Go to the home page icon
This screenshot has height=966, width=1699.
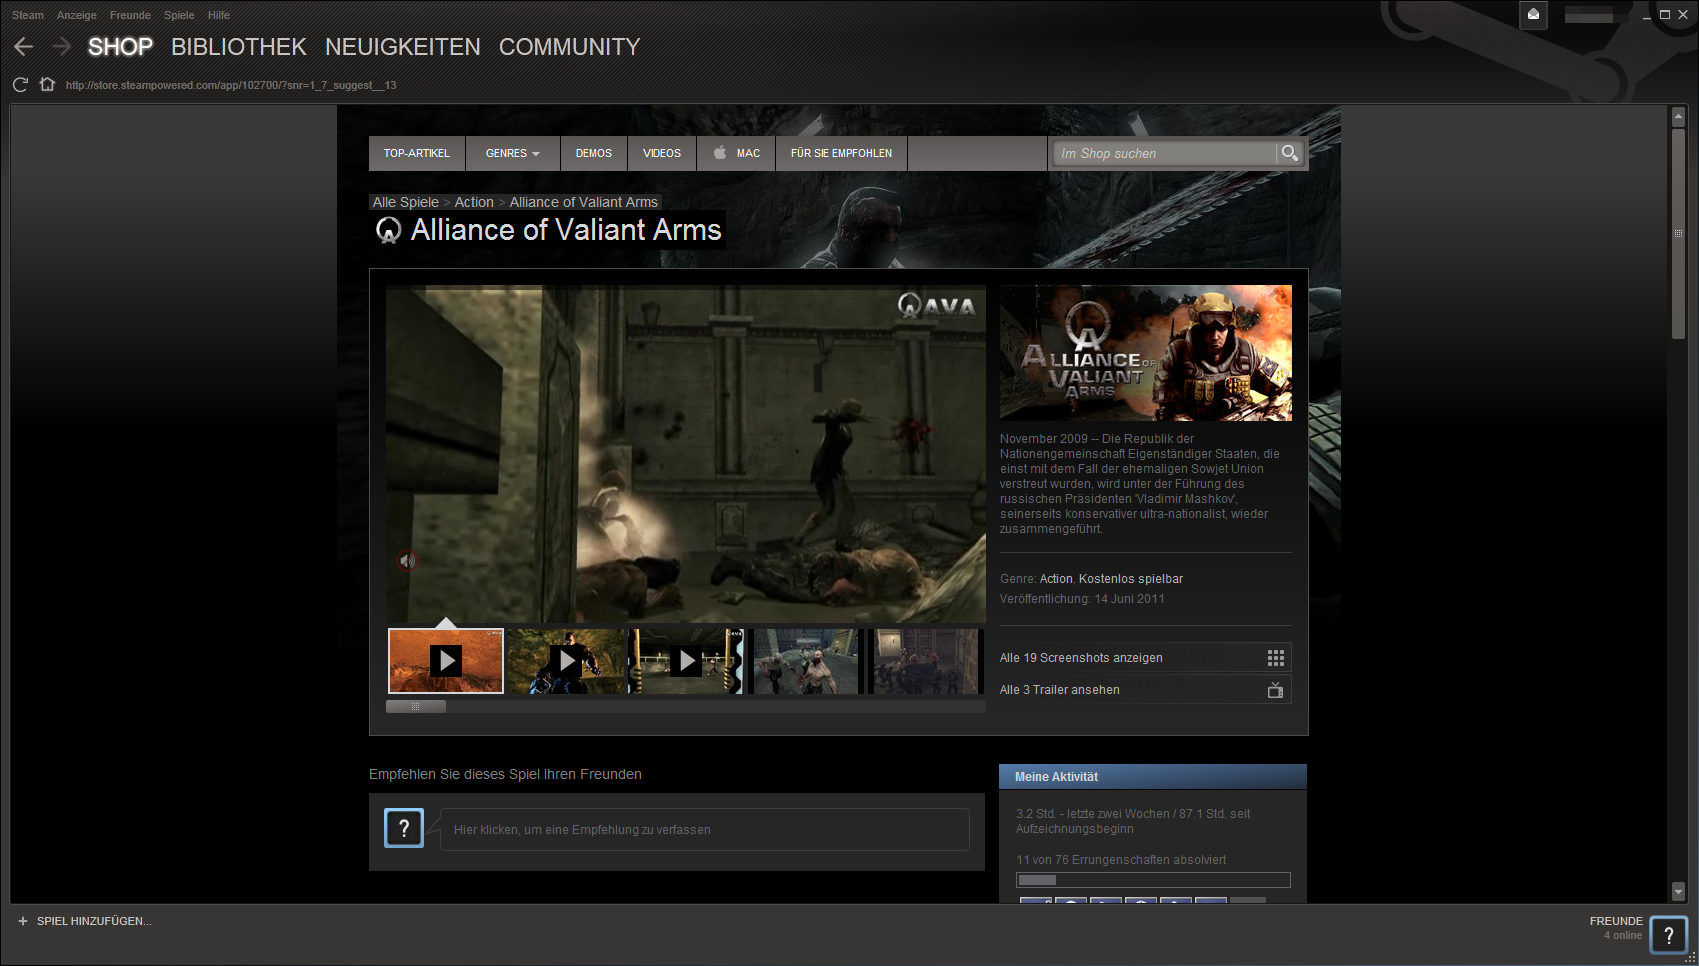(47, 85)
